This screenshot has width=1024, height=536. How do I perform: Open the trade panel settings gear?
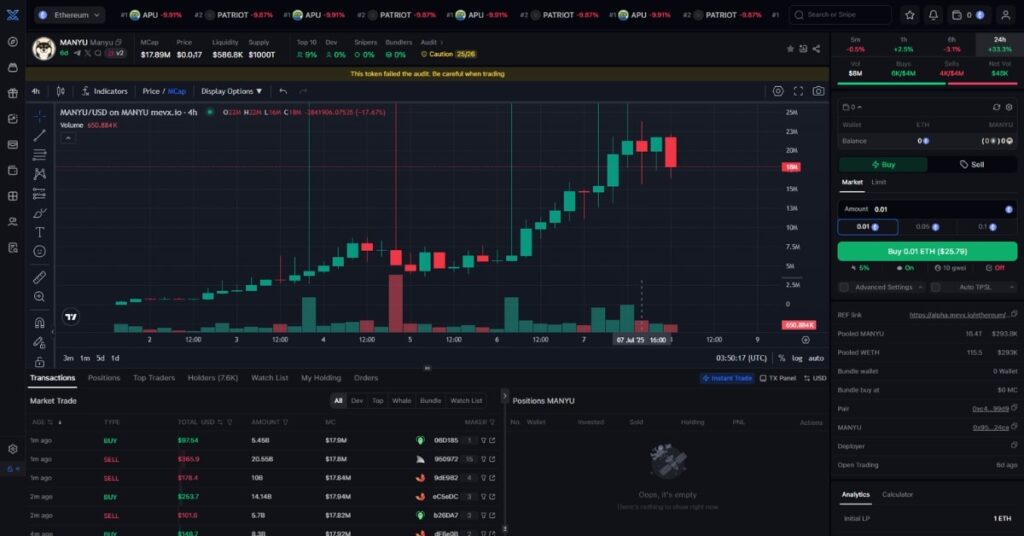[1009, 107]
